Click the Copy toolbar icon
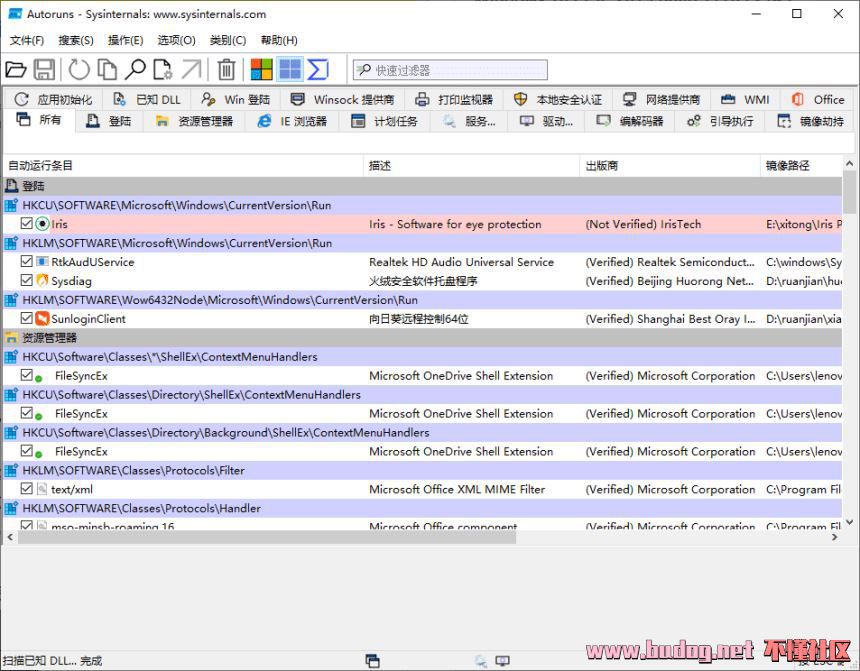Viewport: 860px width, 671px height. coord(106,69)
